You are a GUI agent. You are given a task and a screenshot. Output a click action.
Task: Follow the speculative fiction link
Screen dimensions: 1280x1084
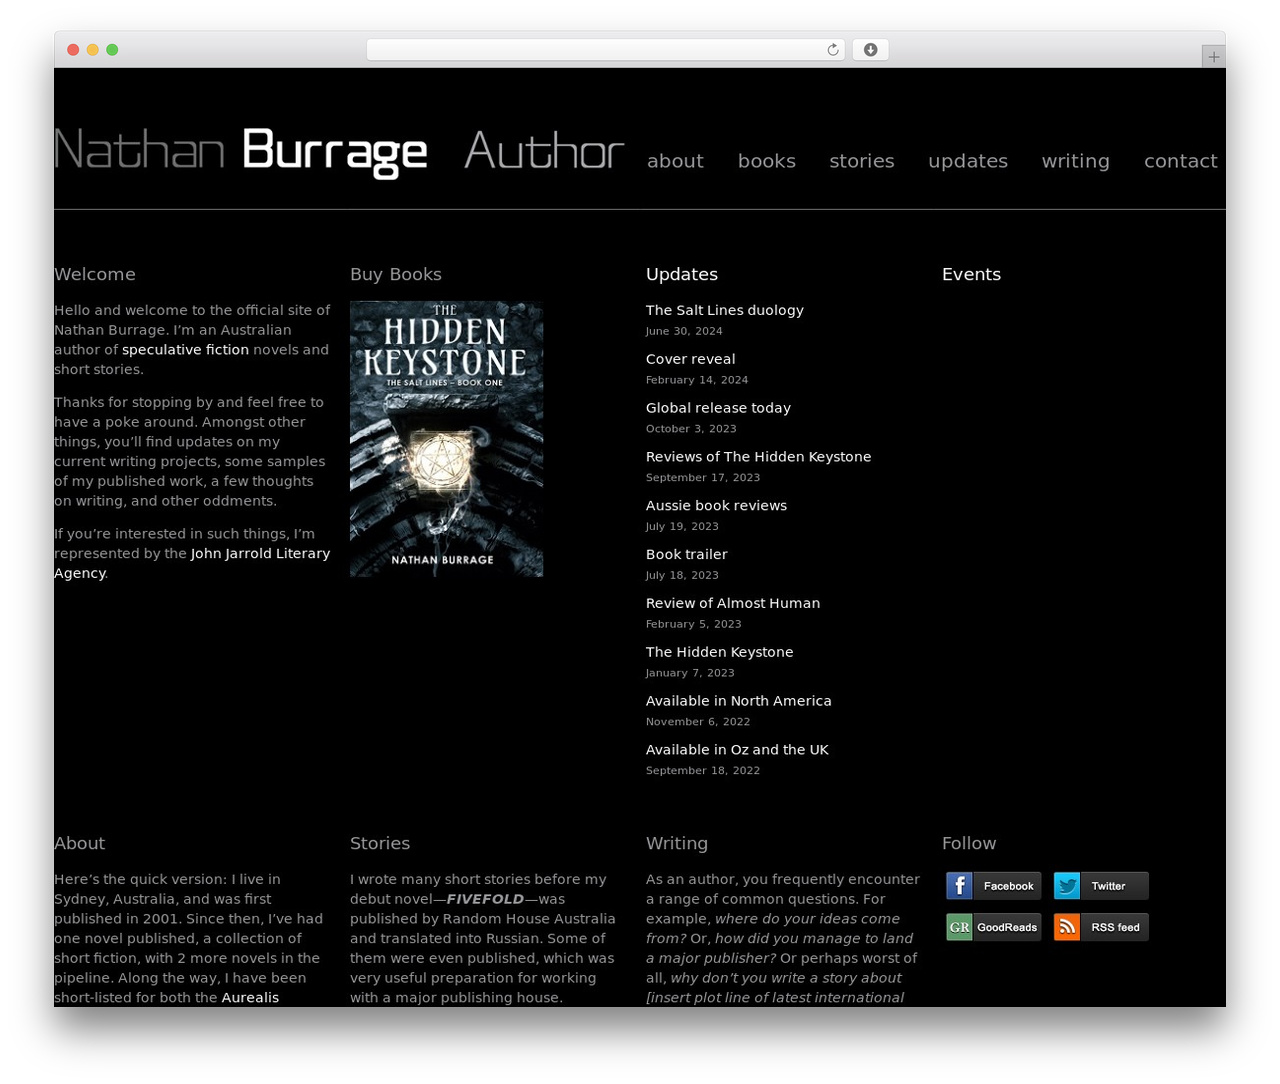point(185,350)
